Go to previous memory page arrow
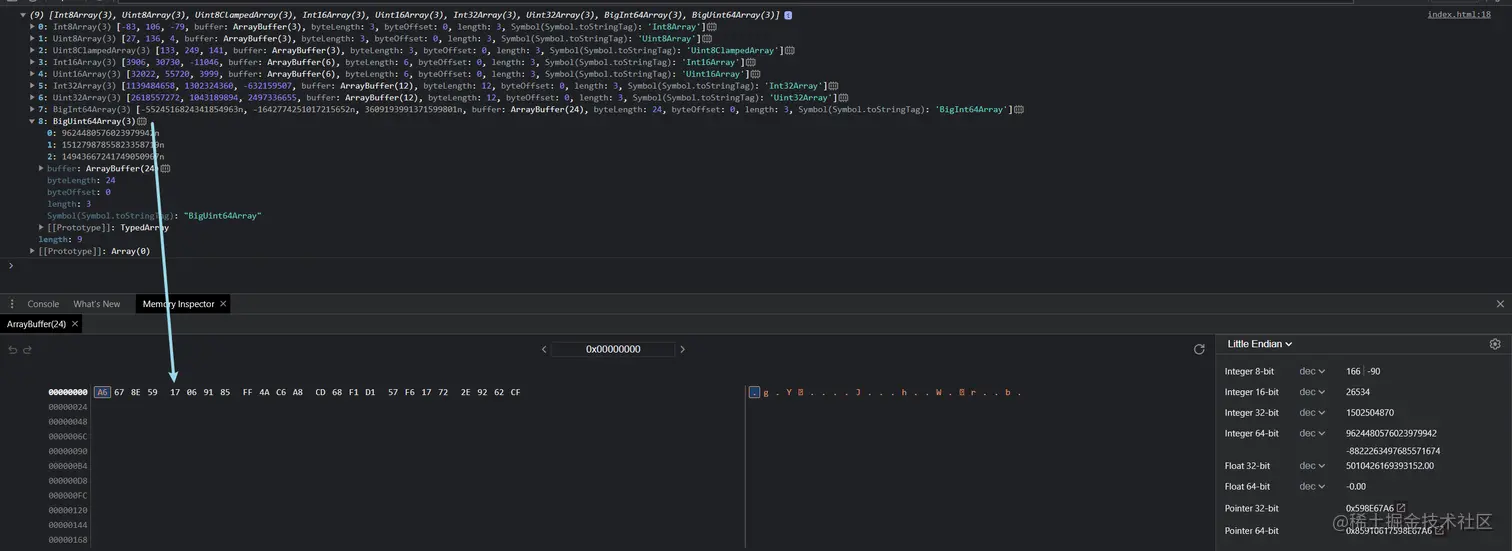The height and width of the screenshot is (551, 1512). (544, 350)
